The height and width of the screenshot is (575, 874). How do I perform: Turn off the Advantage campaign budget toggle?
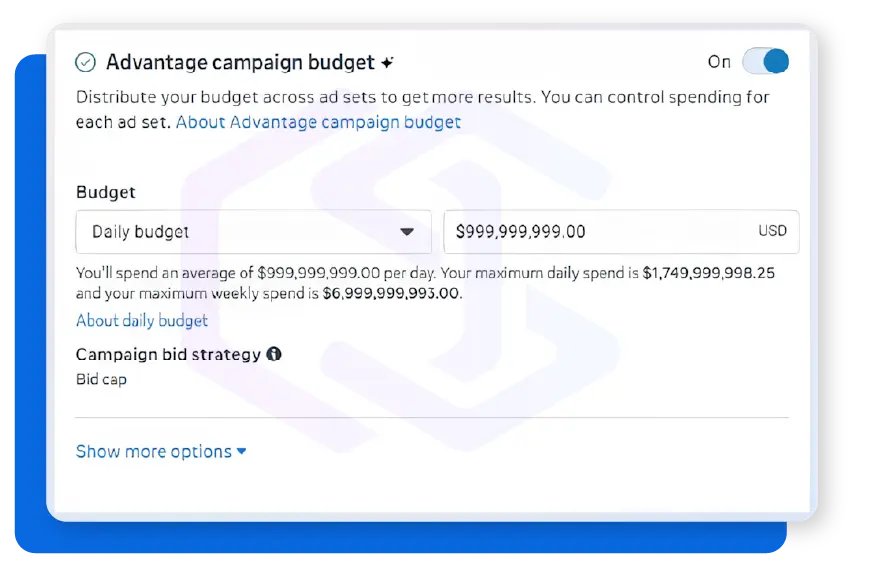[766, 62]
